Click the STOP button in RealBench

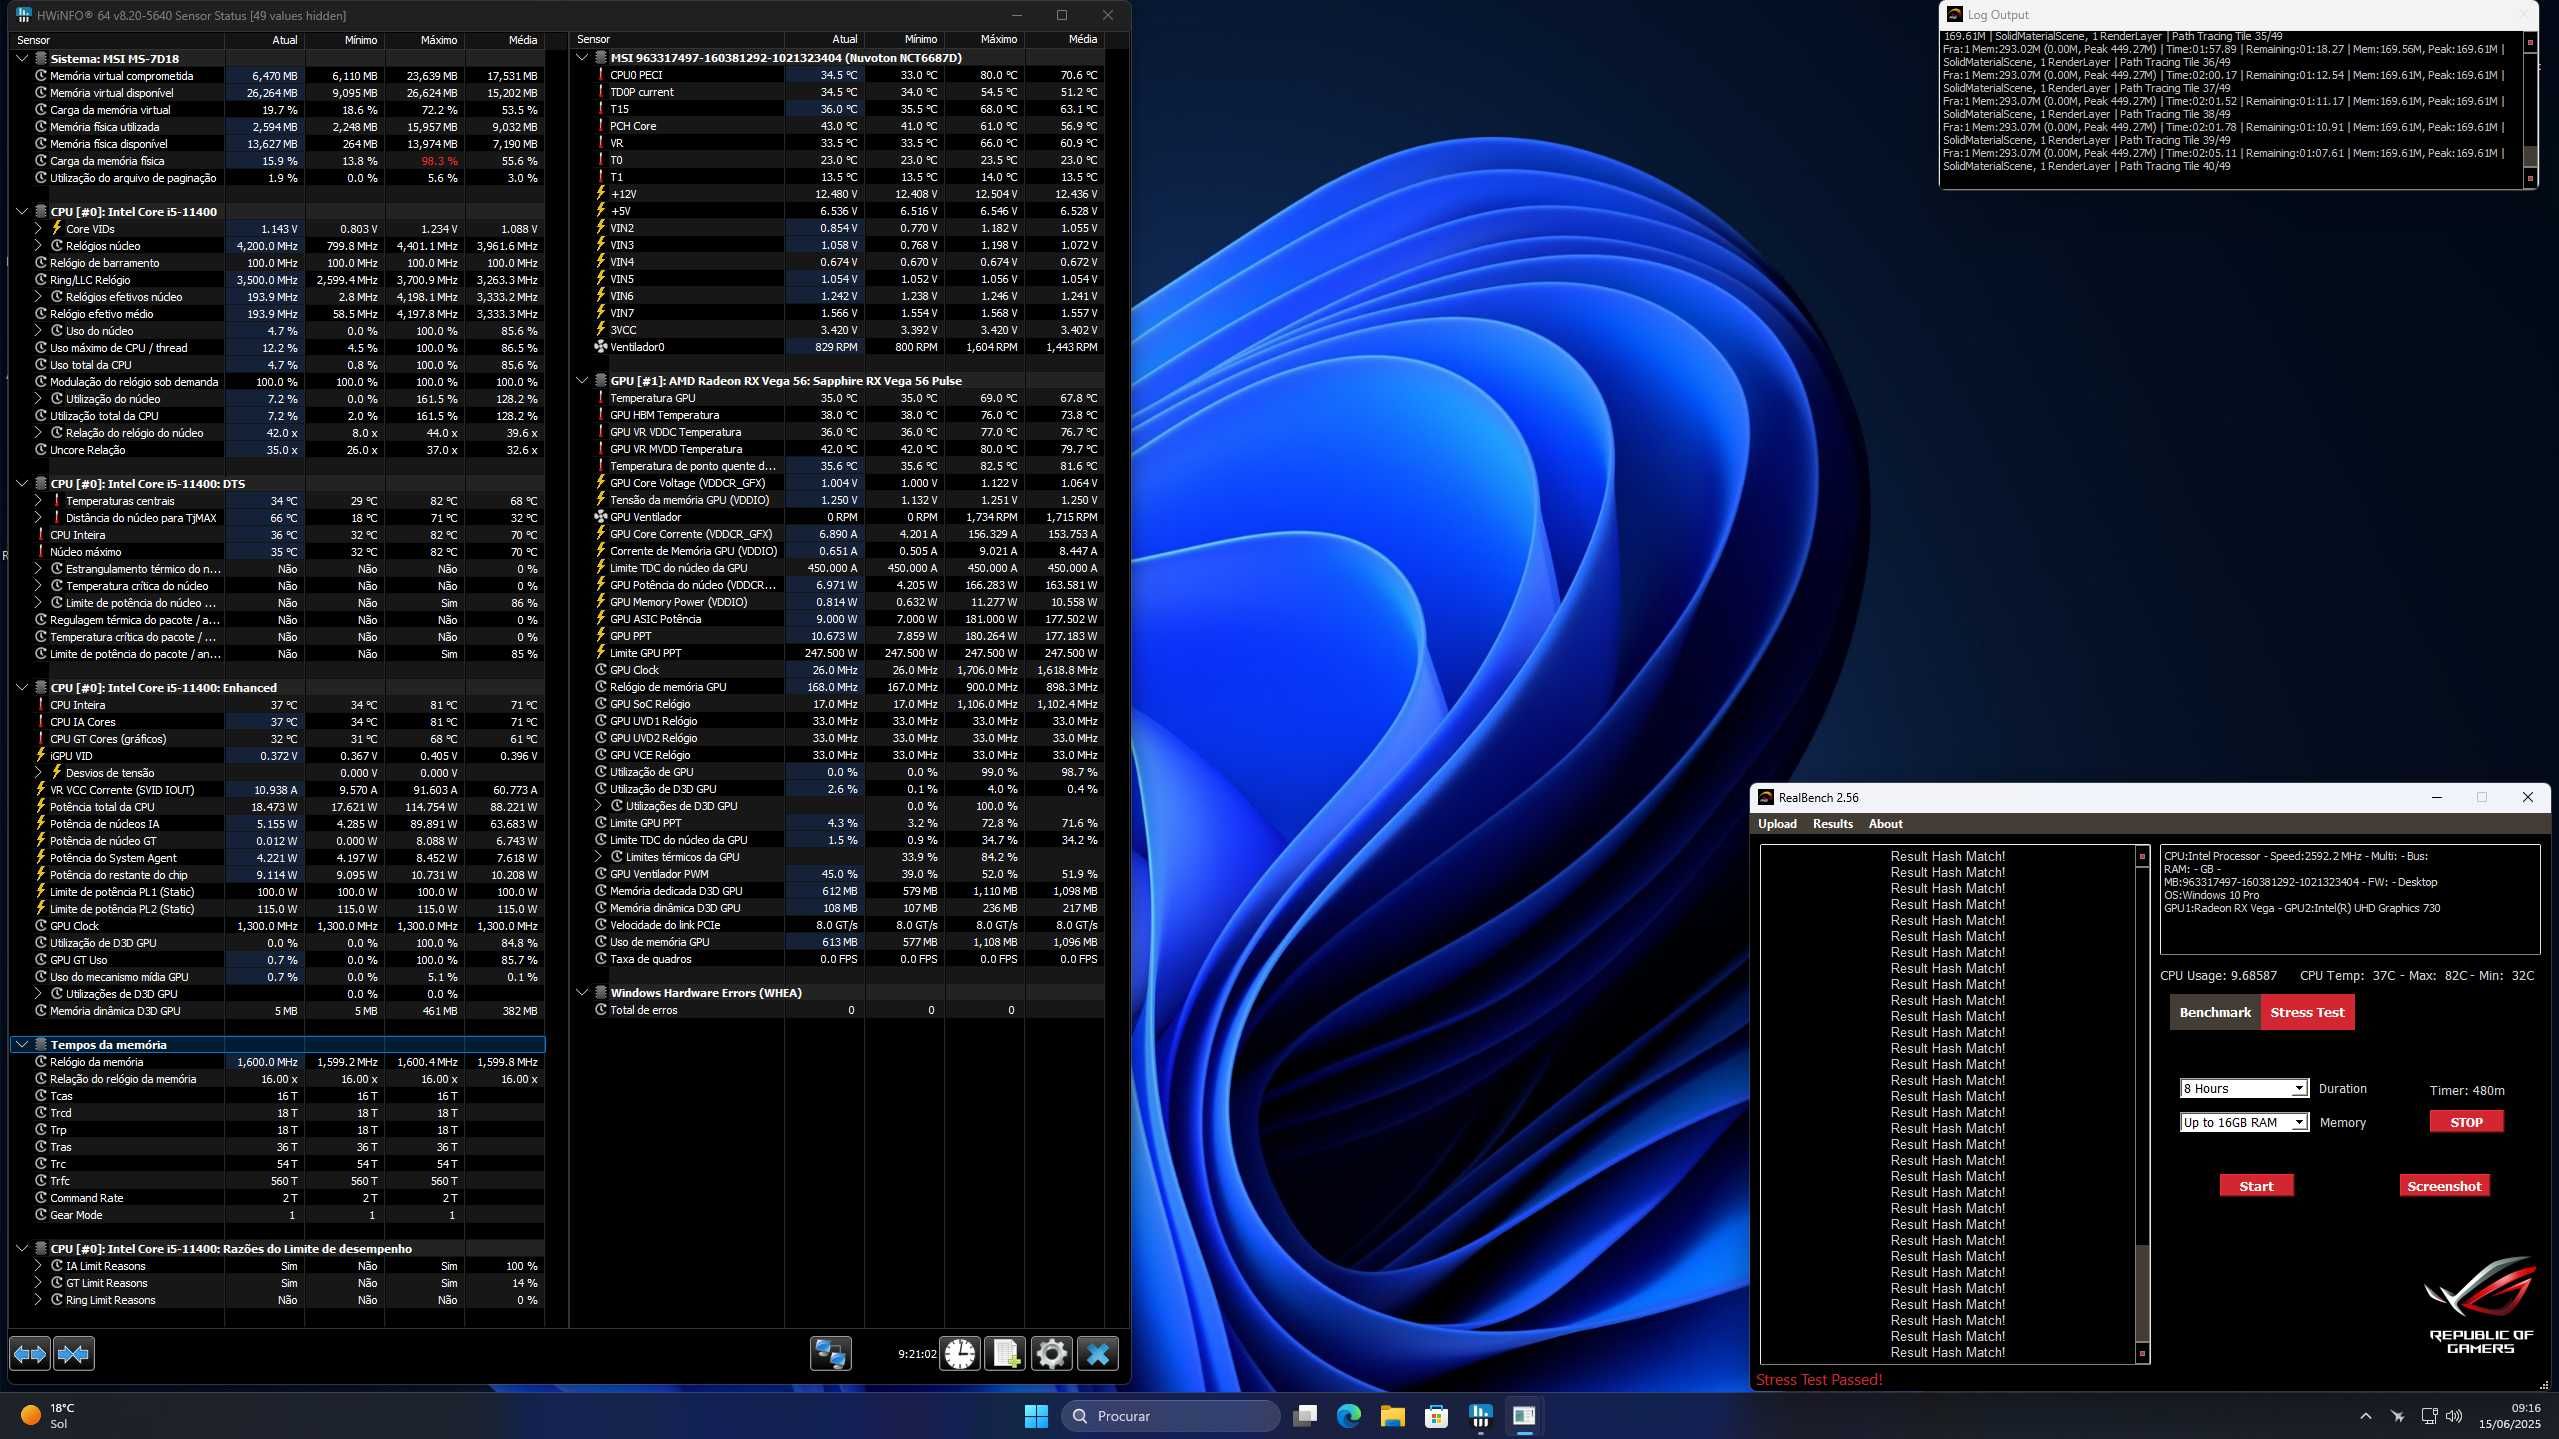click(2466, 1122)
